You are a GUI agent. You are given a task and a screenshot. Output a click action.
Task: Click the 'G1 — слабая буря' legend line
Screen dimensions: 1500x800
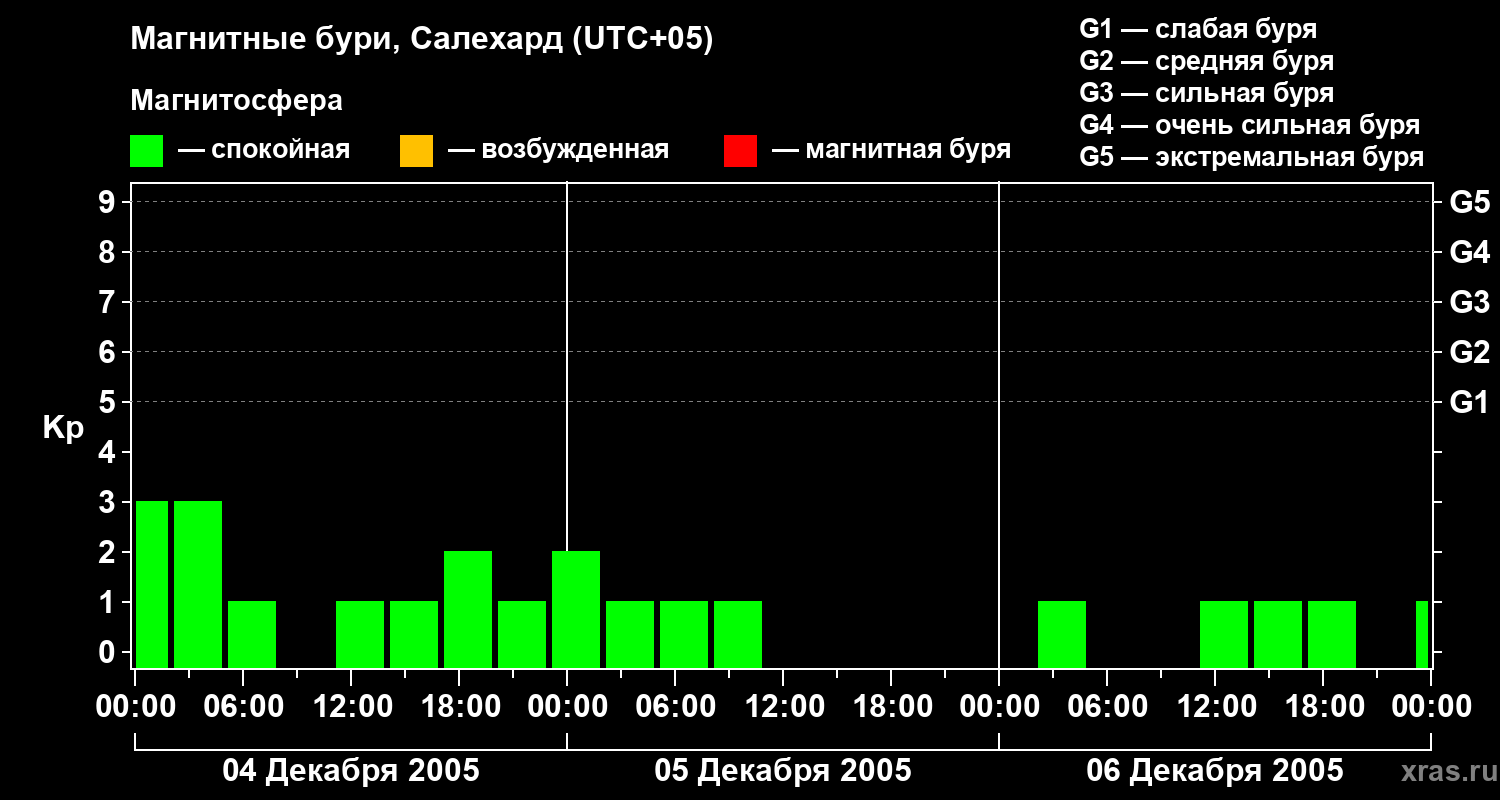coord(1198,29)
